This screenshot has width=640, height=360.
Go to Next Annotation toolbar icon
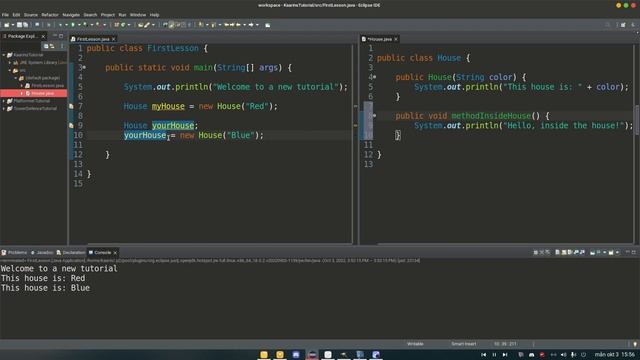pyautogui.click(x=201, y=25)
